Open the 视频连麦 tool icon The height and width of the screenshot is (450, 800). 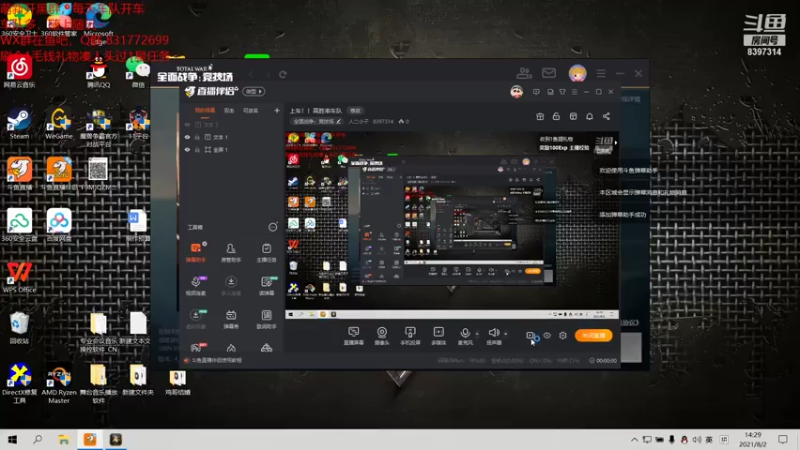(196, 286)
